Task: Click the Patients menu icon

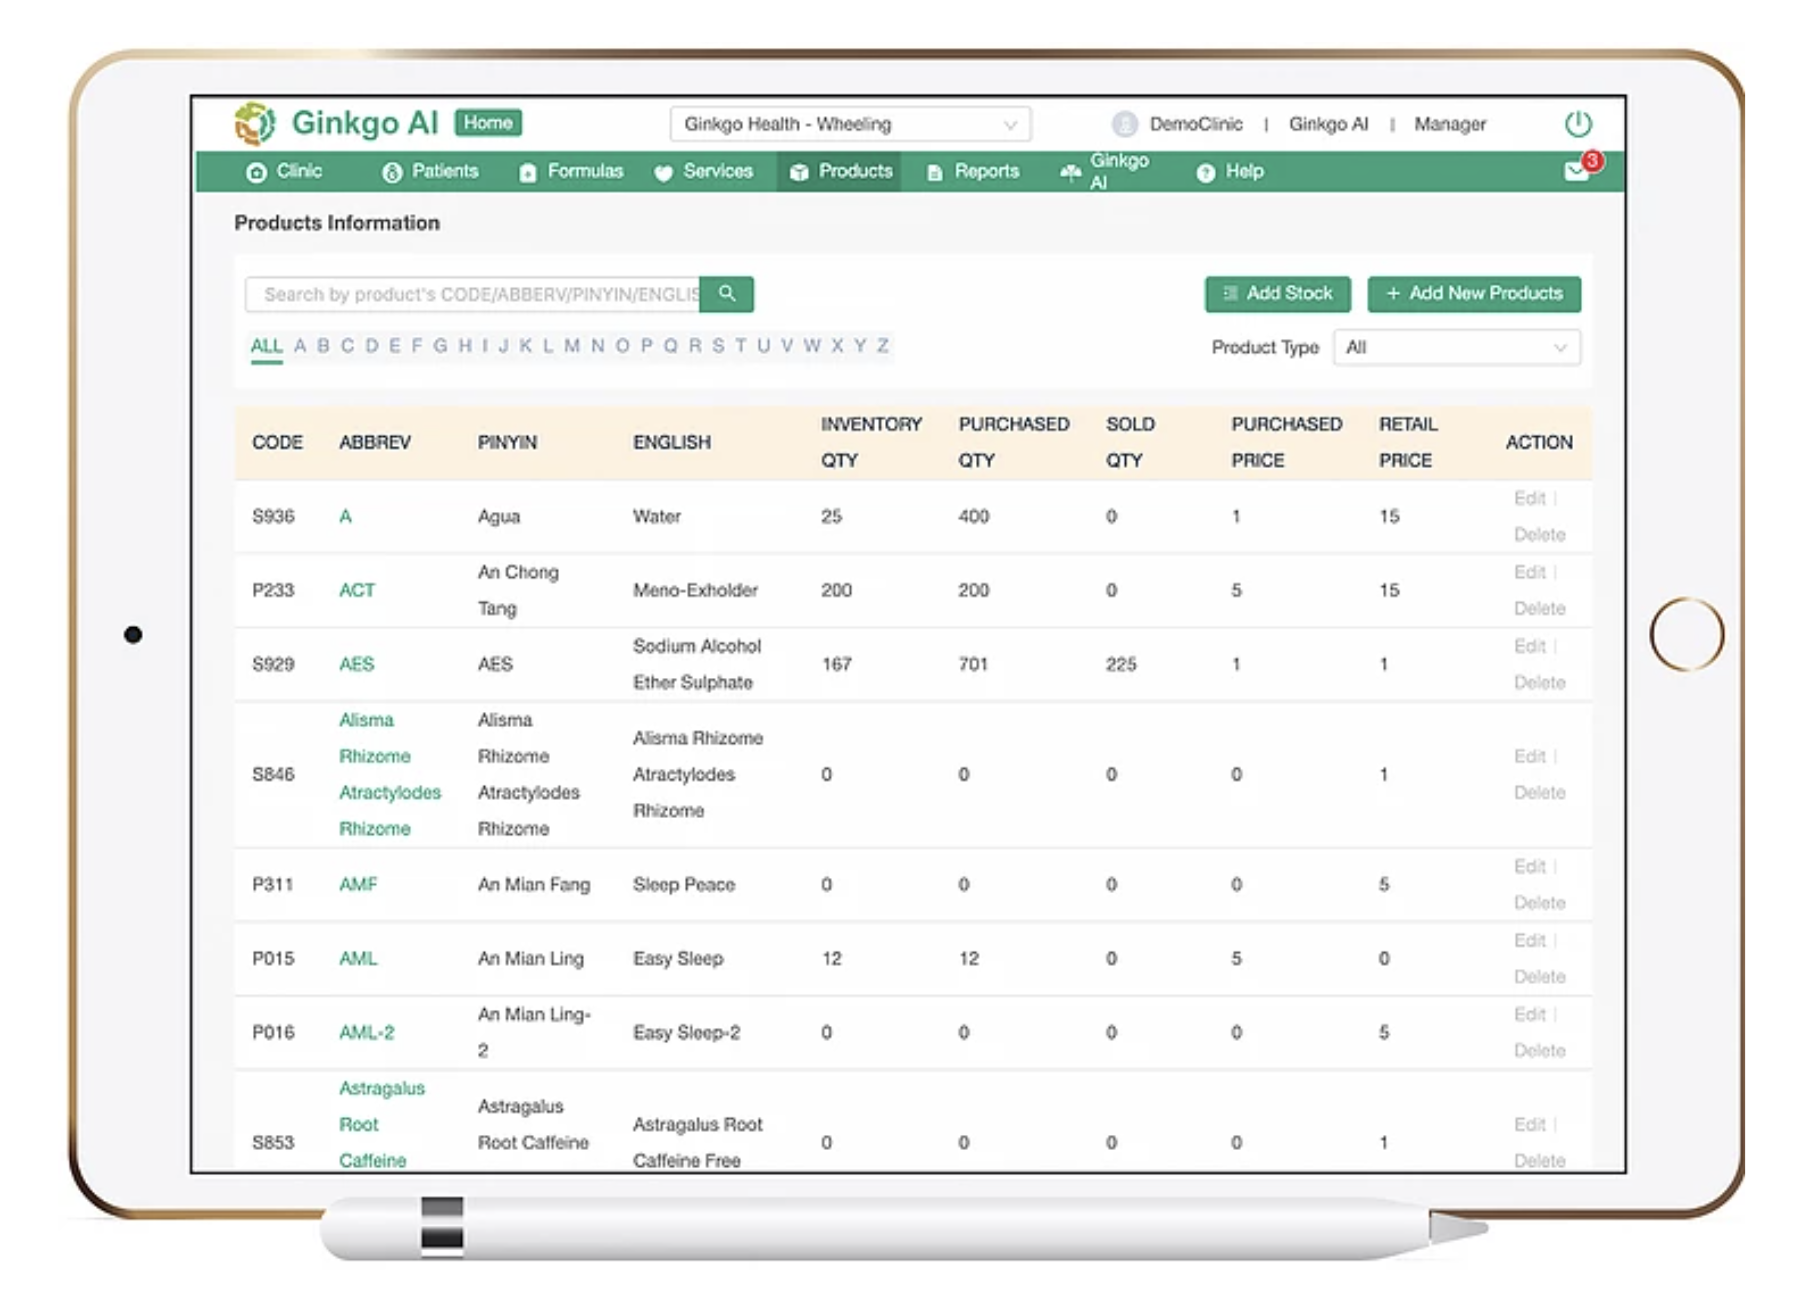Action: pos(392,172)
